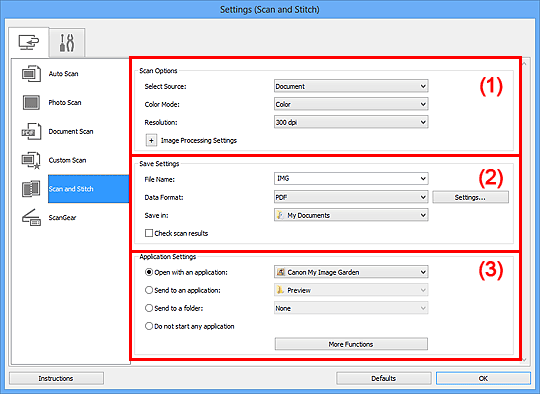Click the Defaults button
The width and height of the screenshot is (540, 394).
tap(384, 378)
